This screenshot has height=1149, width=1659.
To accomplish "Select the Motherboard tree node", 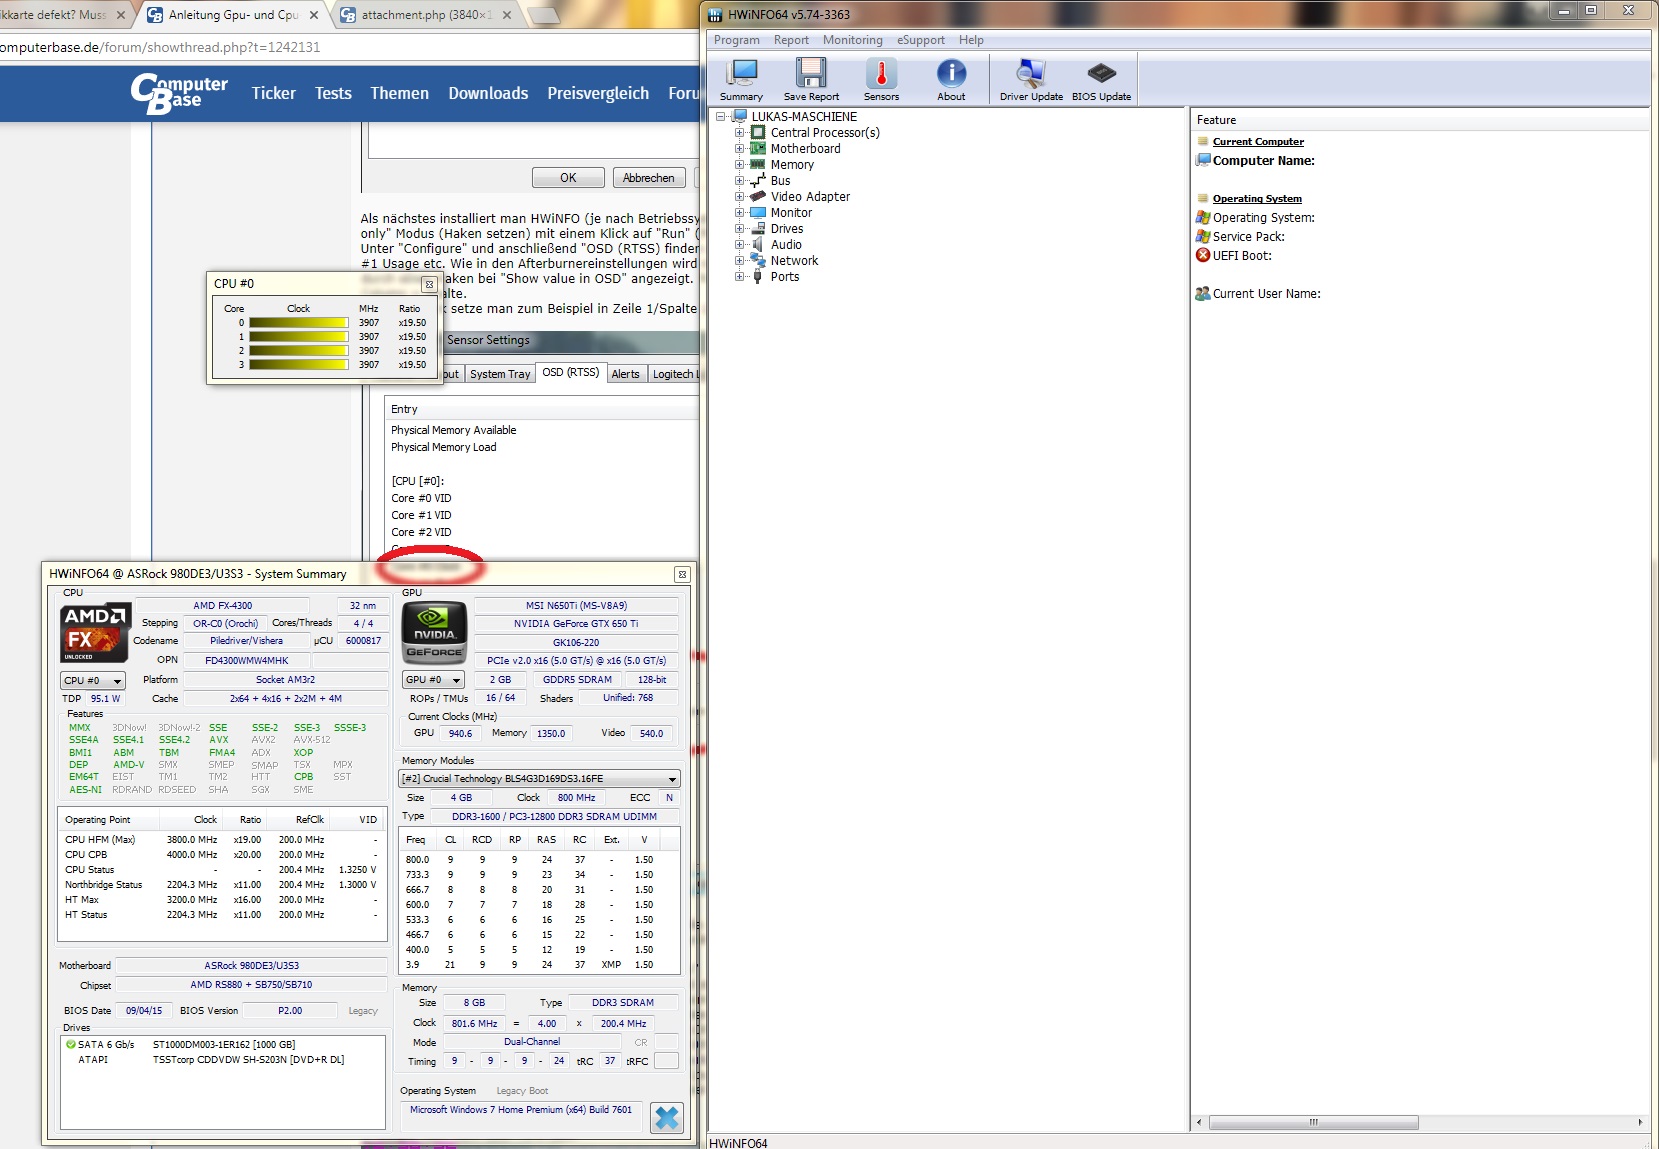I will pos(805,148).
